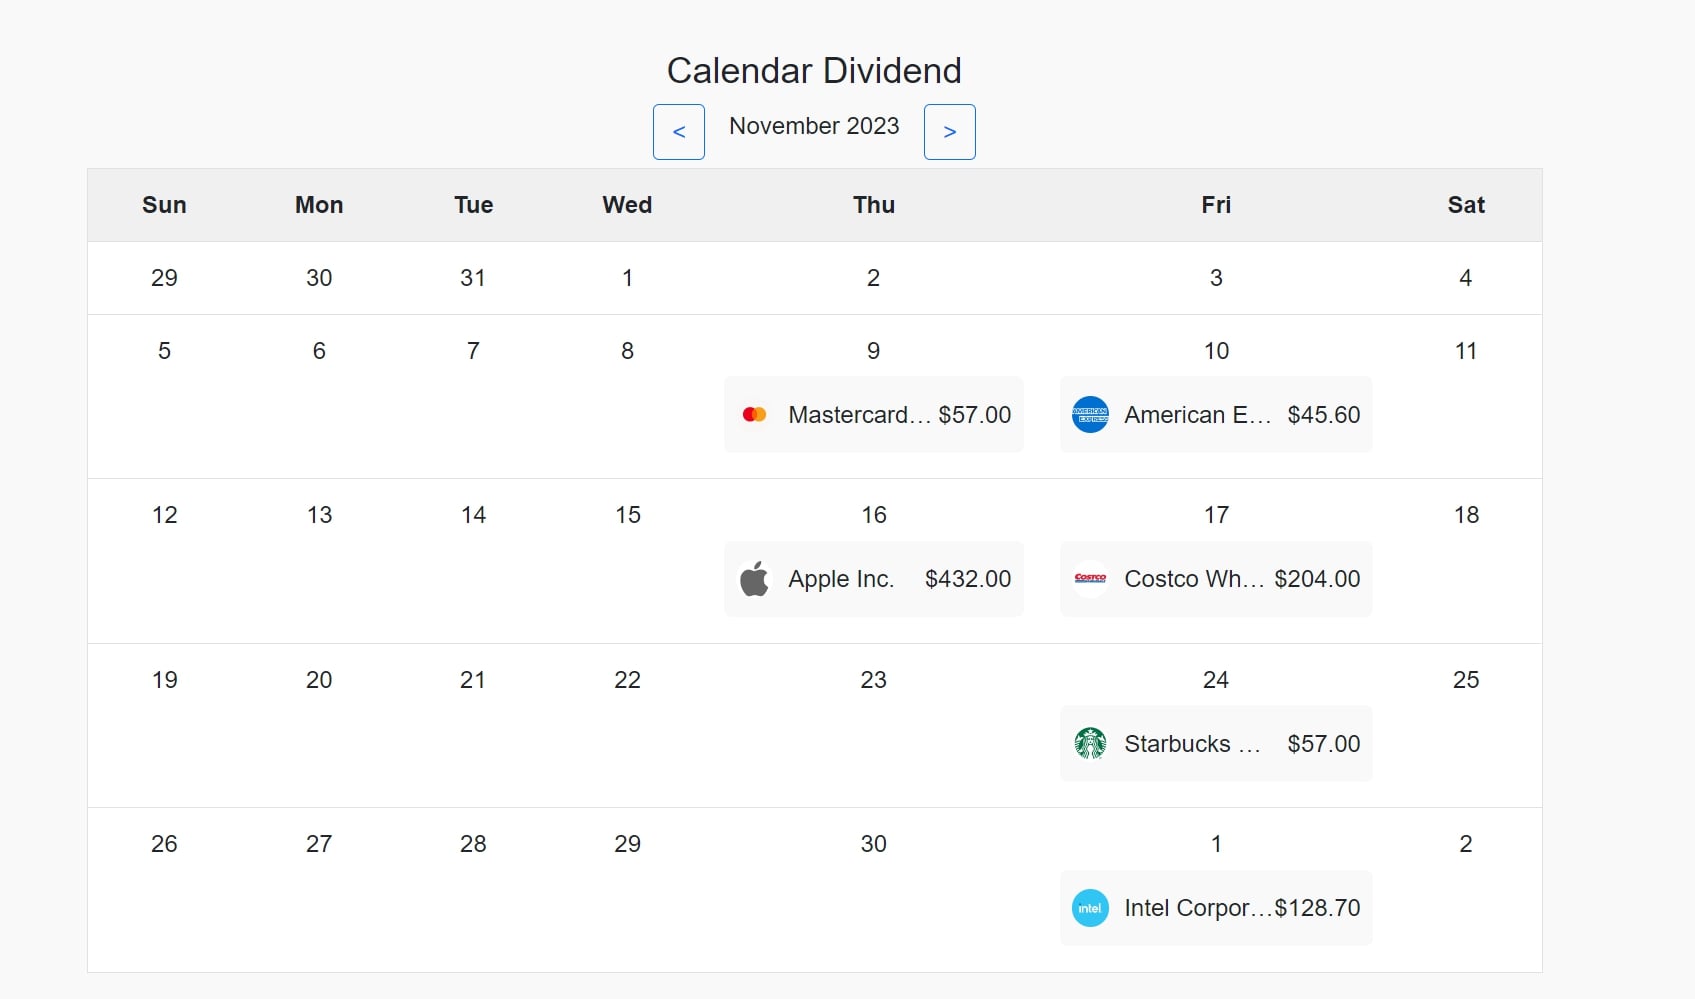This screenshot has height=999, width=1695.
Task: Select day 10 in November
Action: click(1216, 351)
